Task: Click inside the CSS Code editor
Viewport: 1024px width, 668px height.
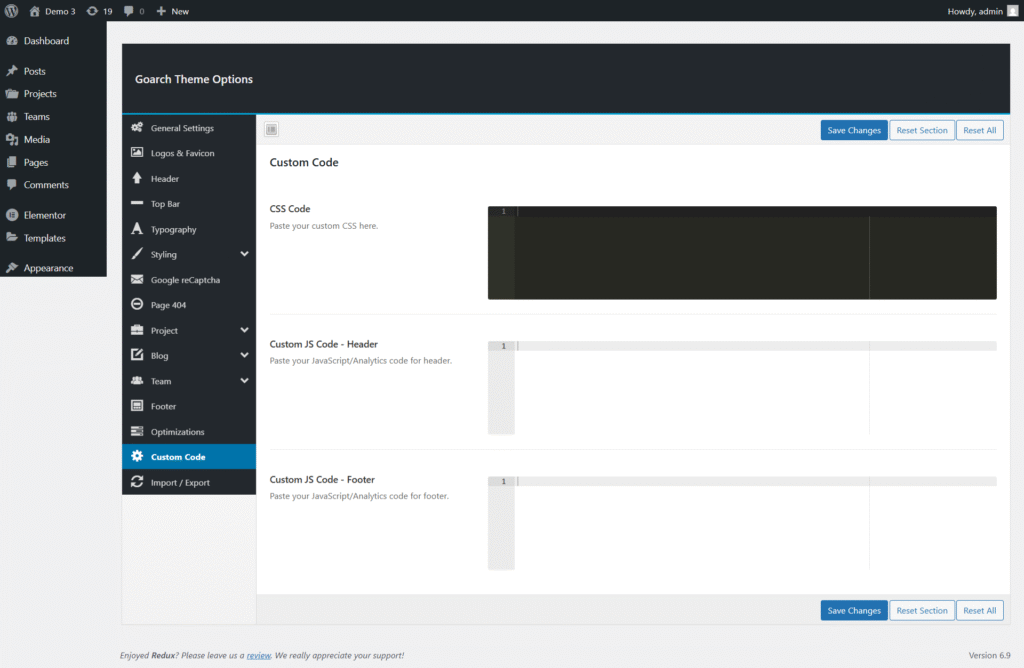Action: [742, 253]
